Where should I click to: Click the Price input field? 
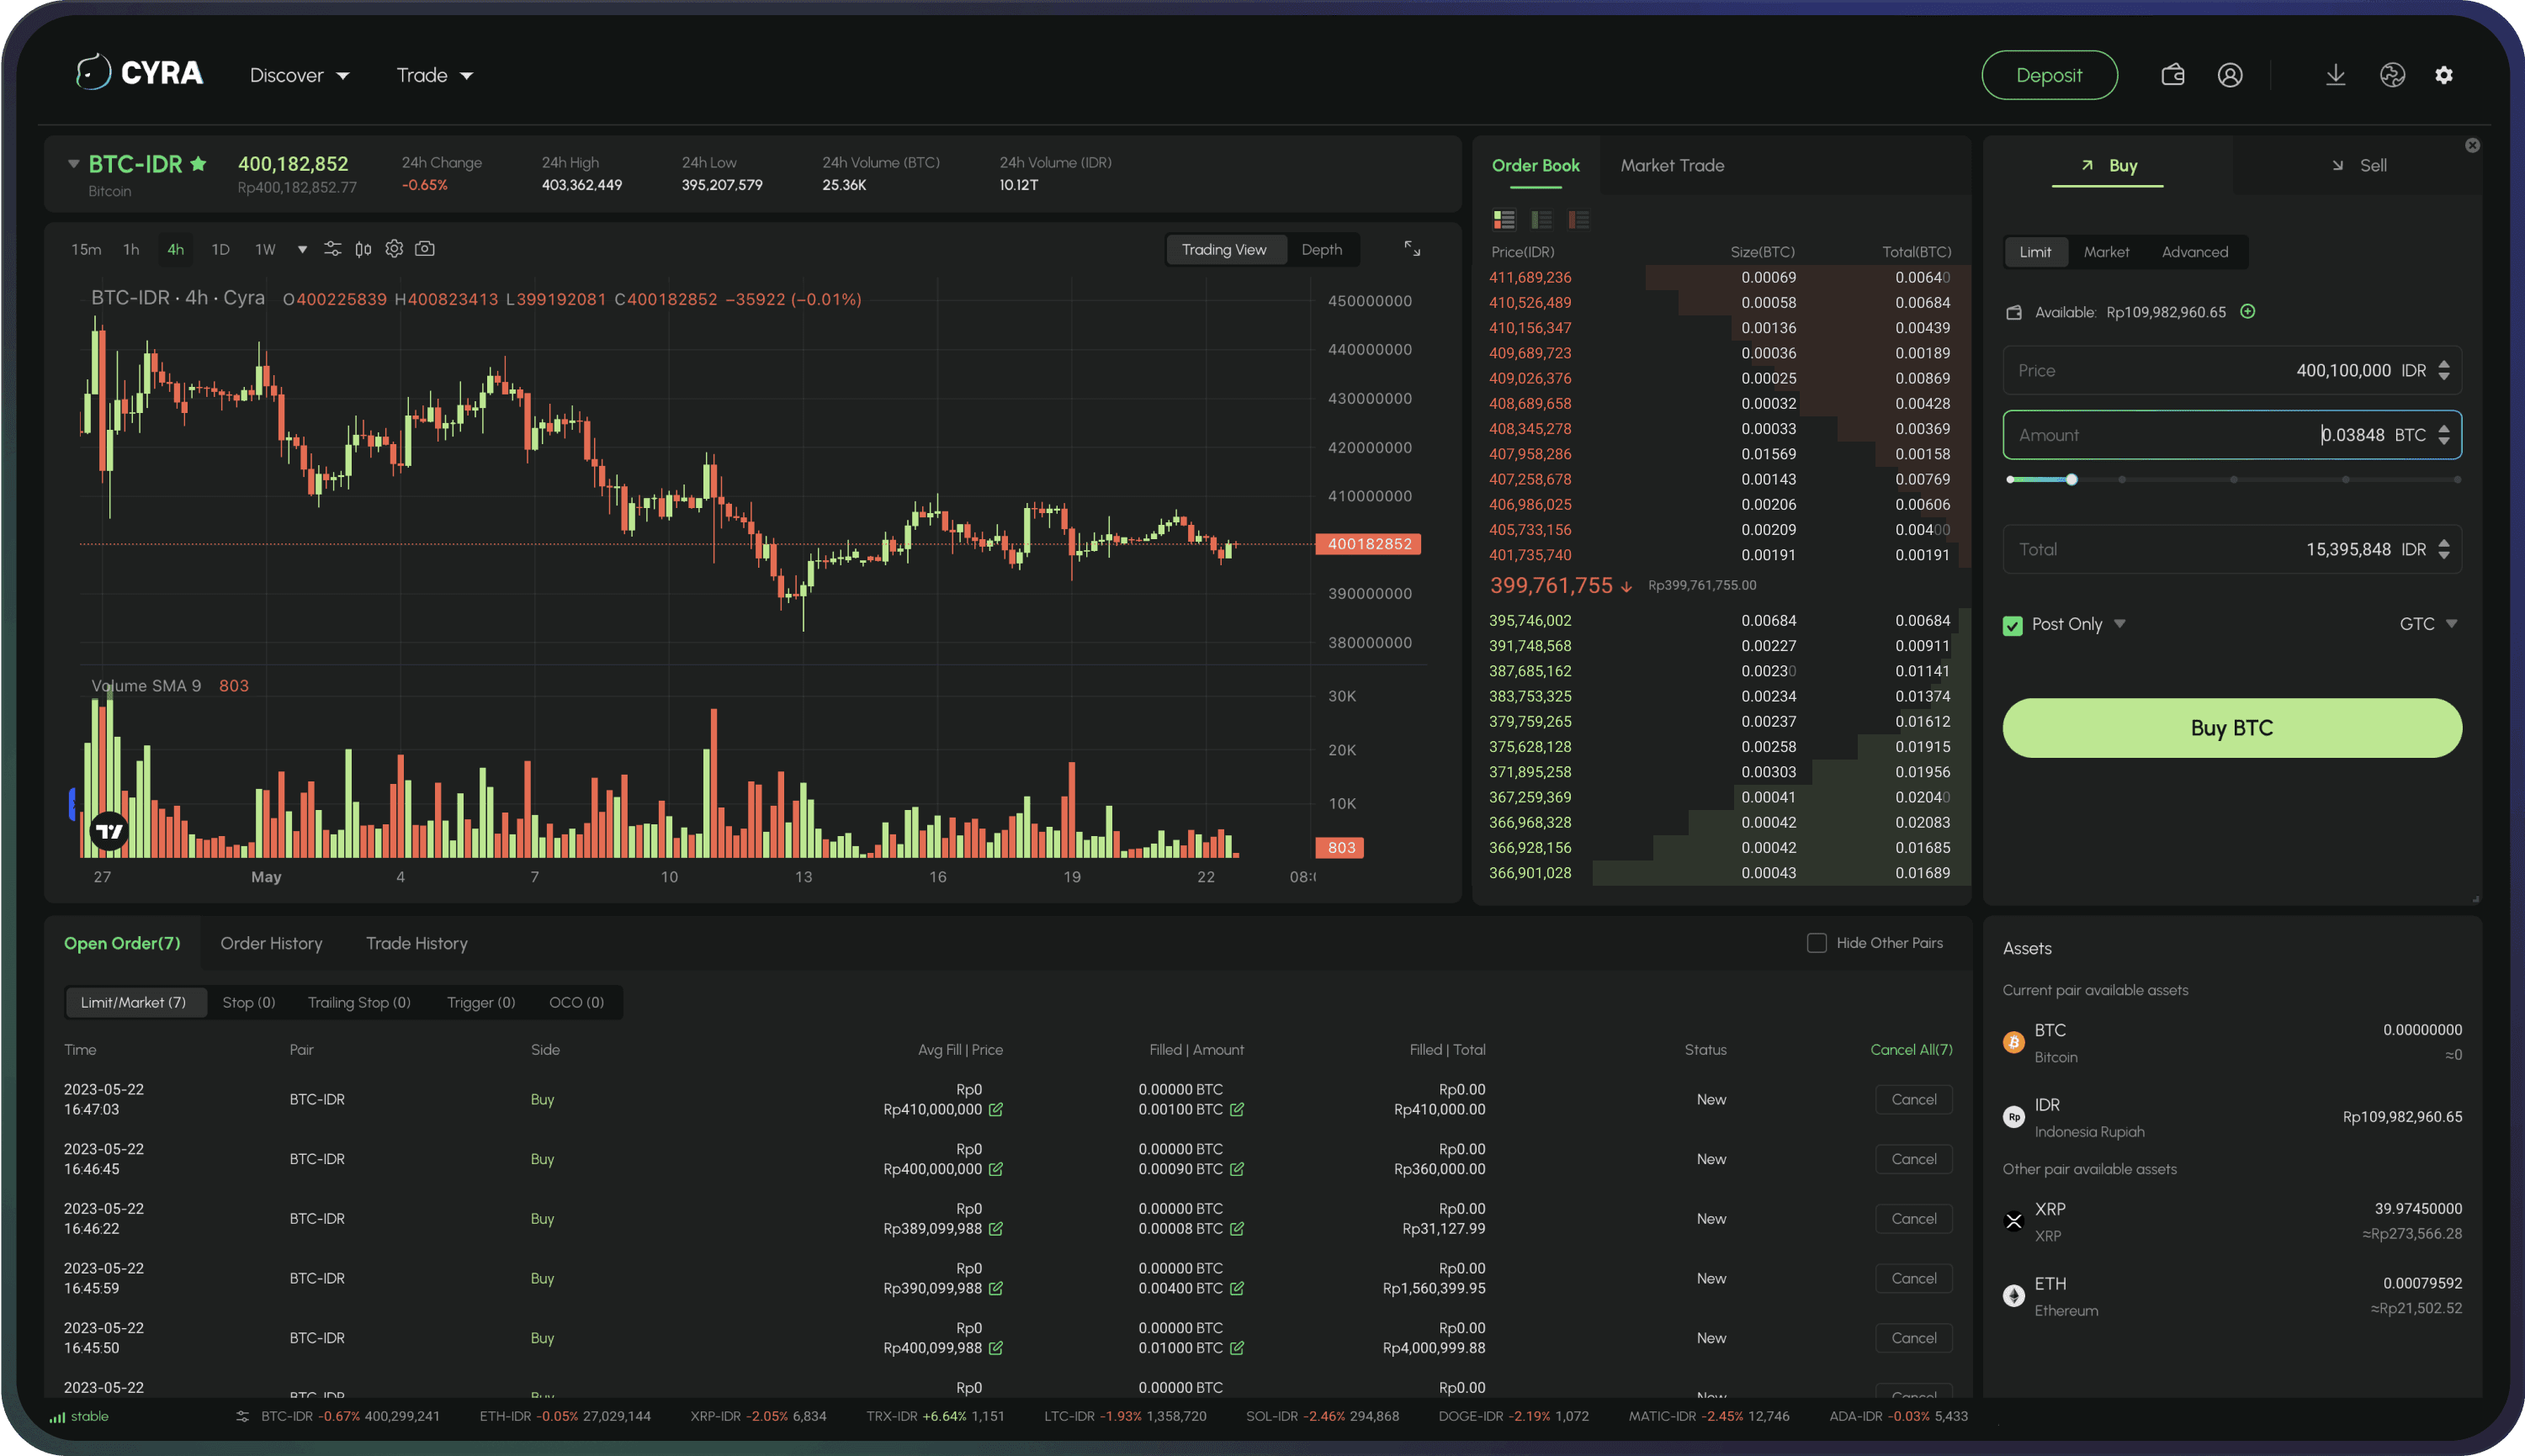coord(2231,370)
